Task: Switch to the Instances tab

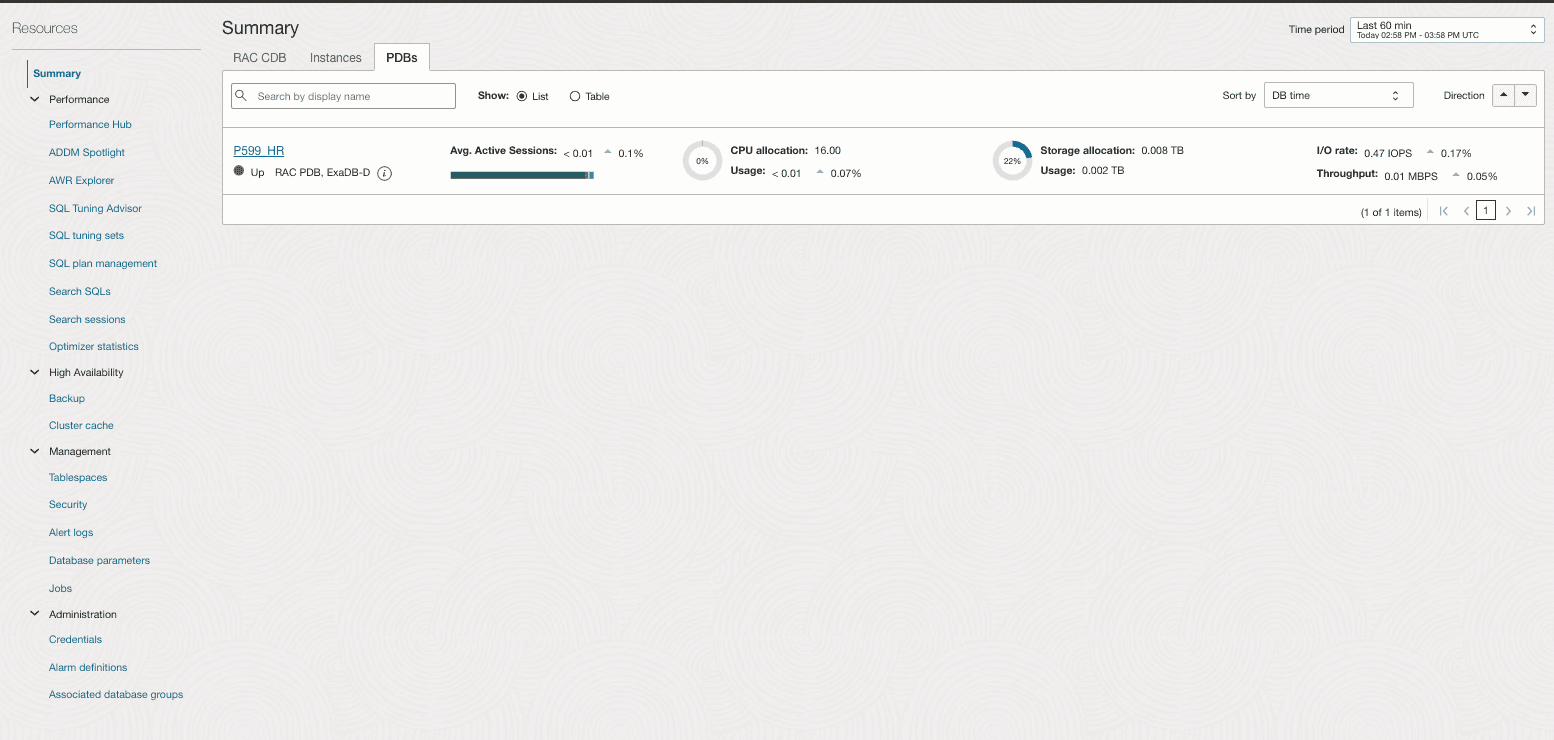Action: tap(336, 58)
